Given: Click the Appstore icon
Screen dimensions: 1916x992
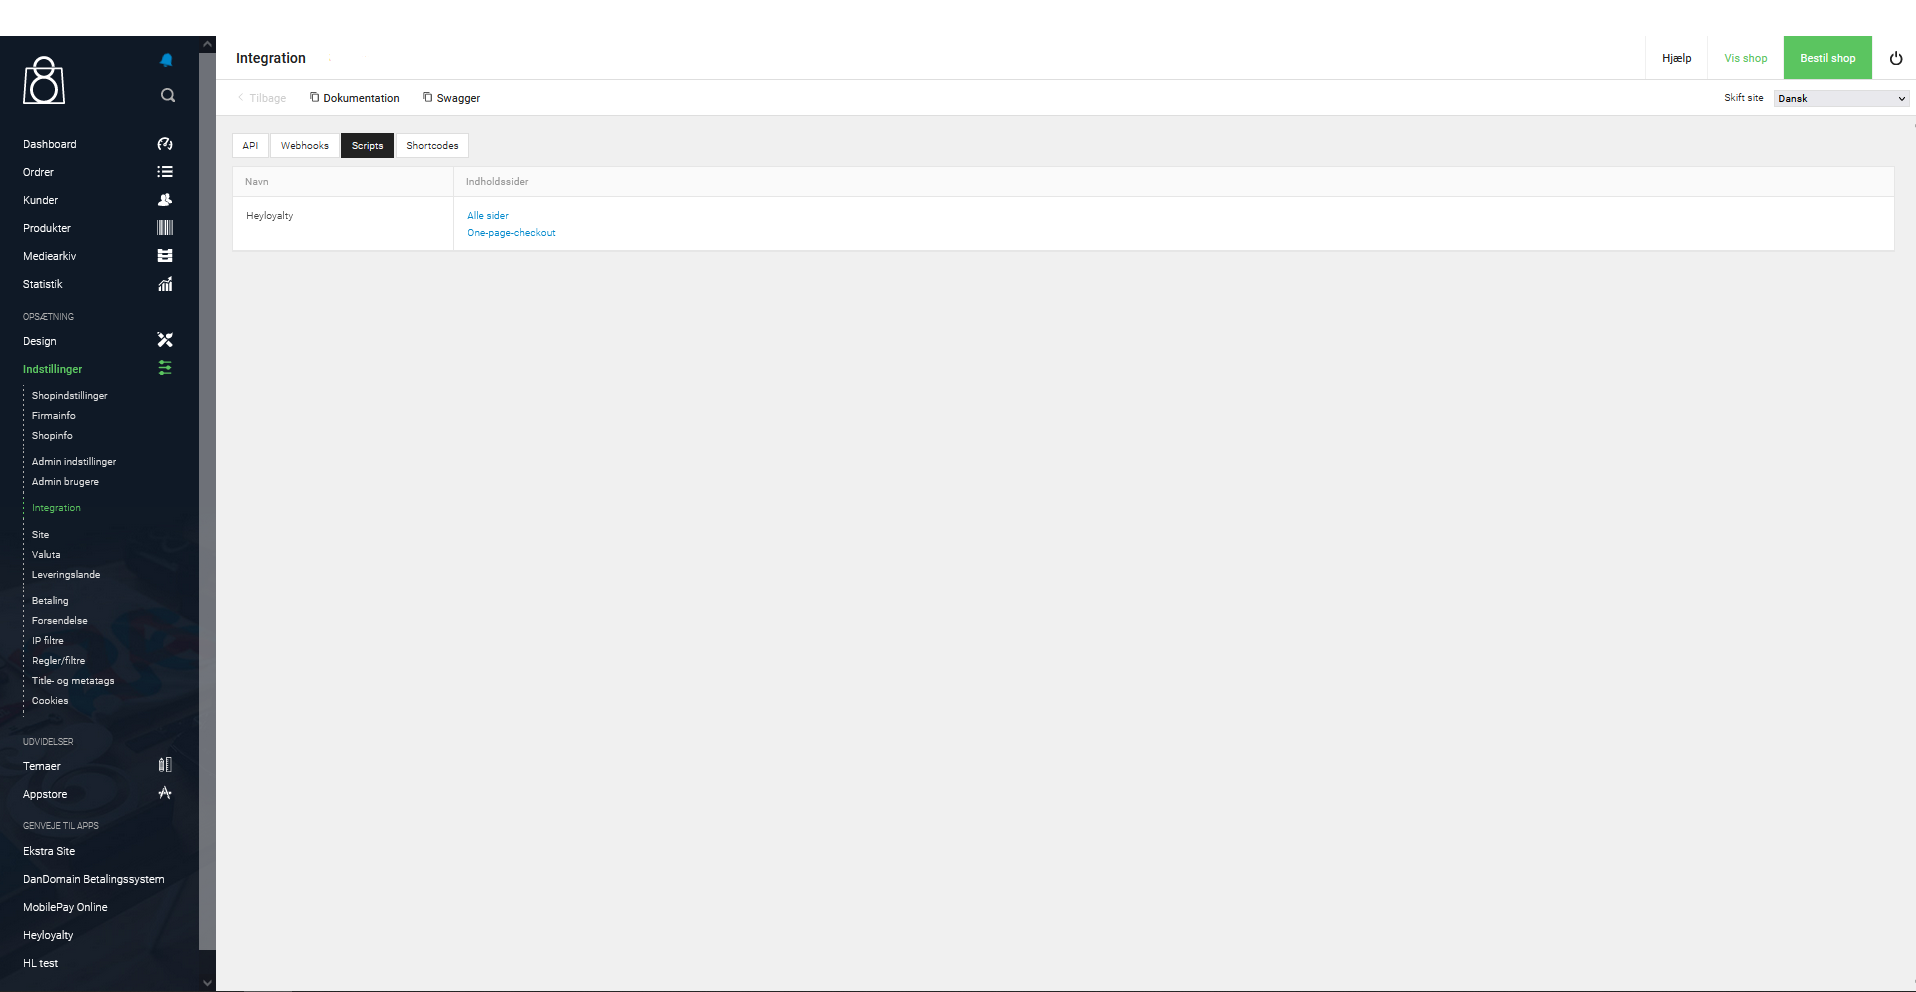Looking at the screenshot, I should pos(165,793).
